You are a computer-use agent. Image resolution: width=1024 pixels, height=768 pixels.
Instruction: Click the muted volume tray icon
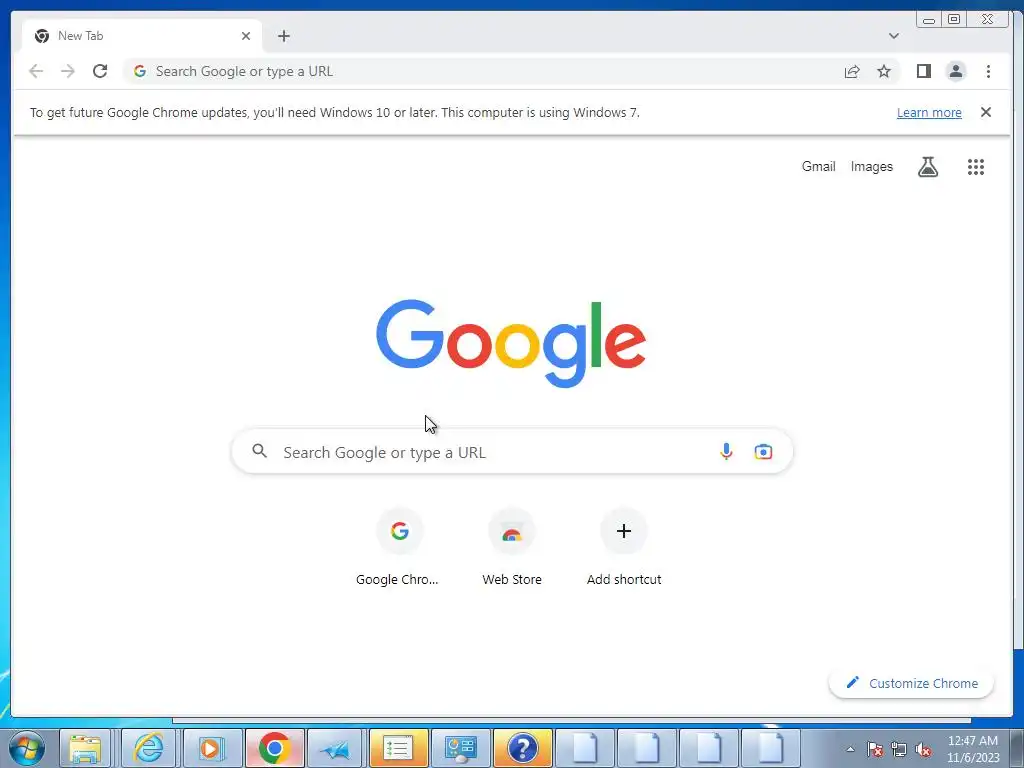pyautogui.click(x=923, y=750)
